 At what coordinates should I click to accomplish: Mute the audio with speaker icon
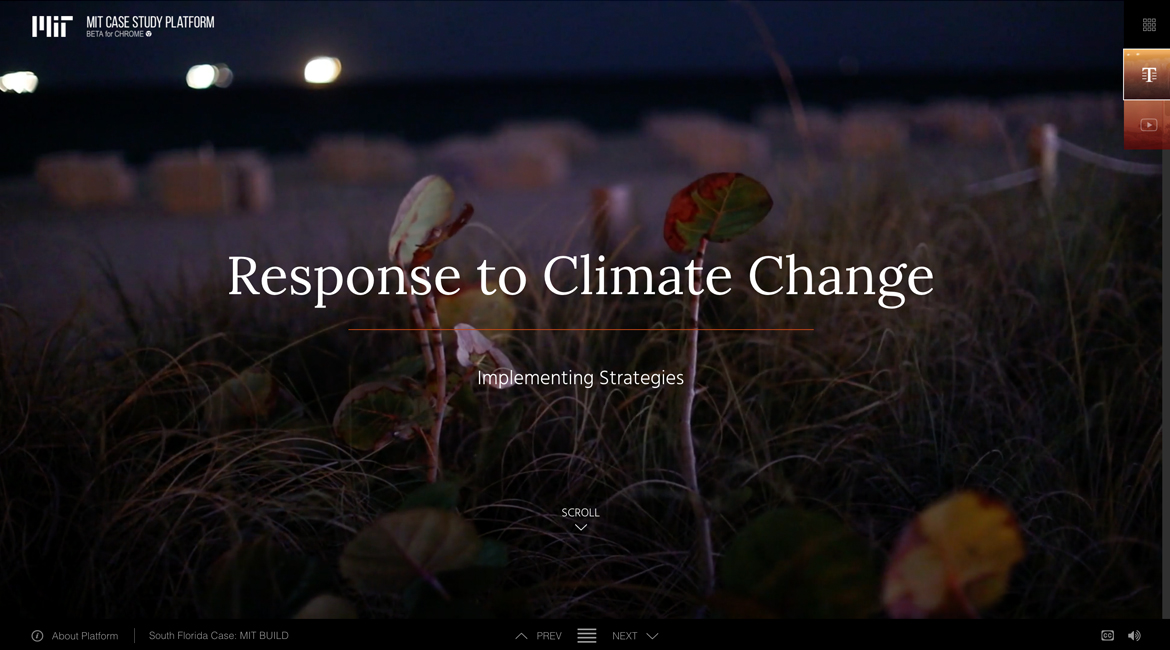(x=1134, y=636)
